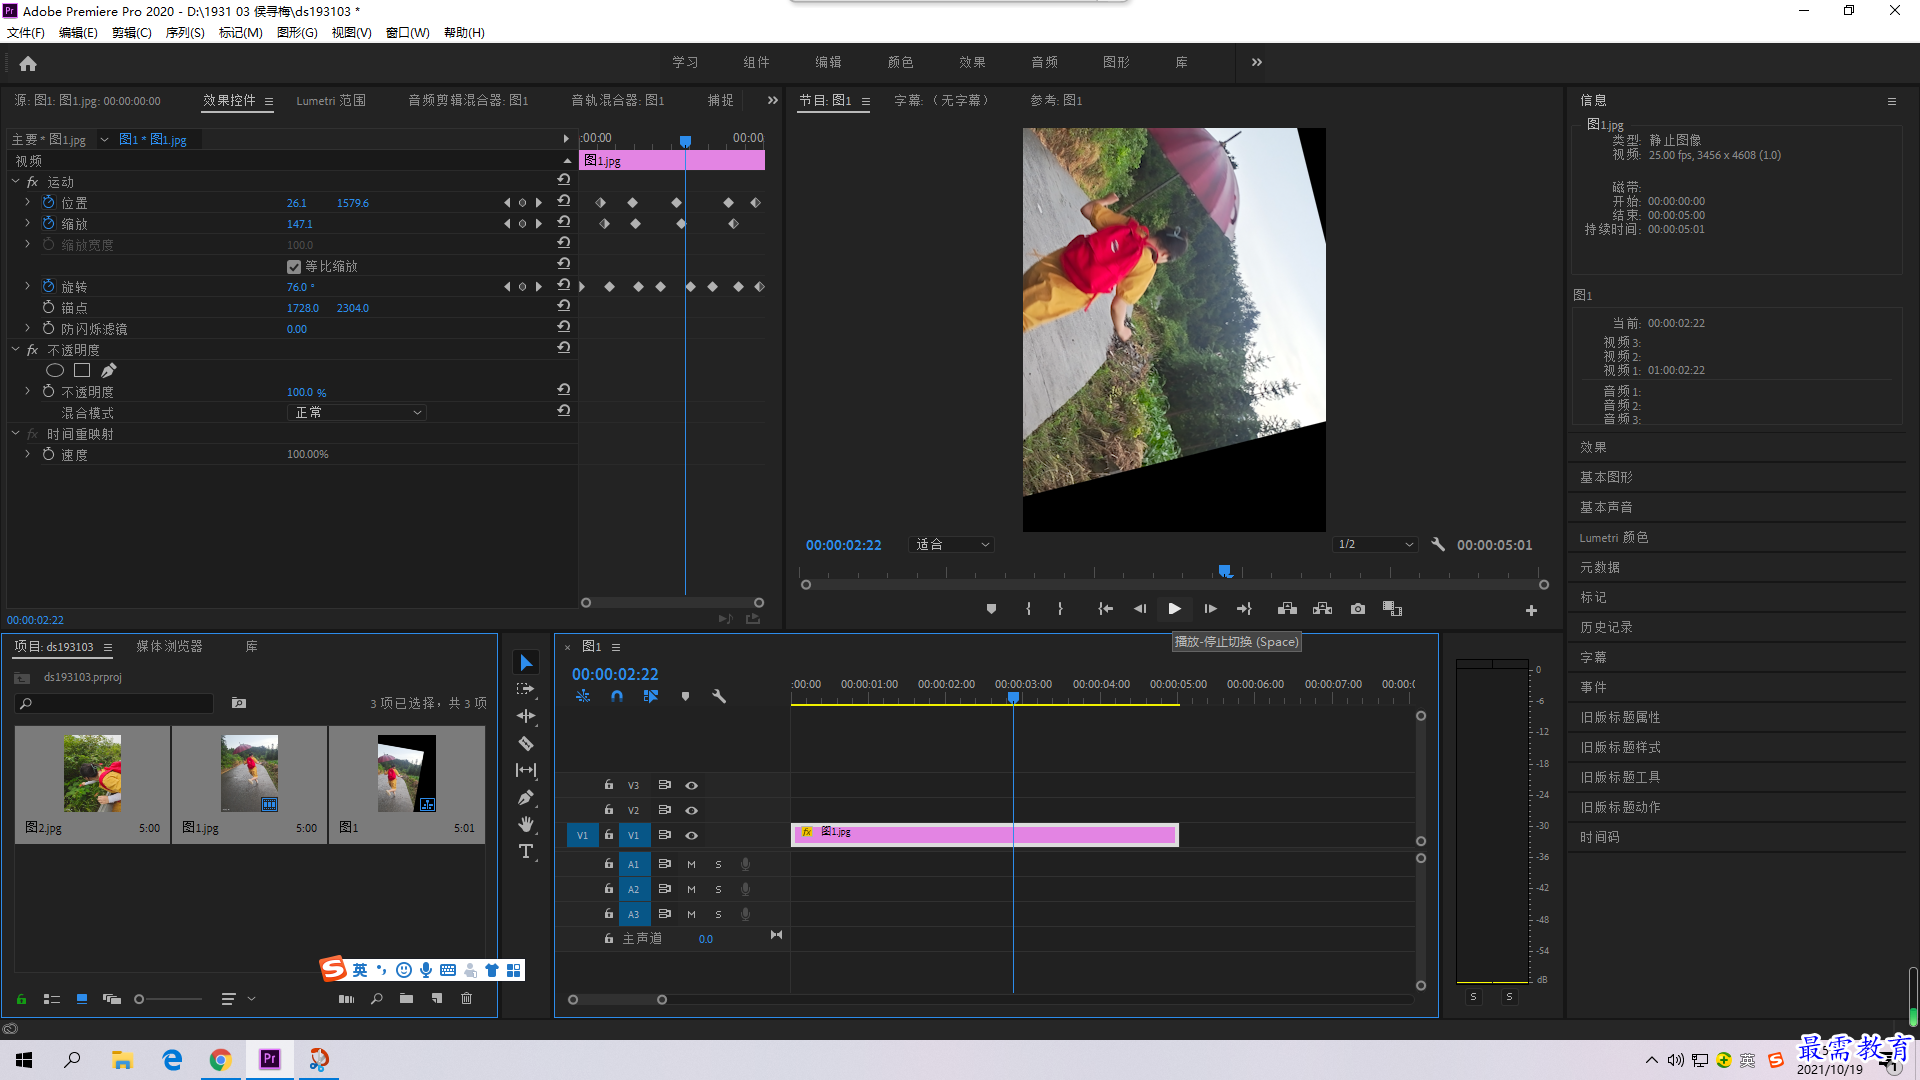Switch to the Lumetri Scopes tab
The width and height of the screenshot is (1920, 1080).
331,100
